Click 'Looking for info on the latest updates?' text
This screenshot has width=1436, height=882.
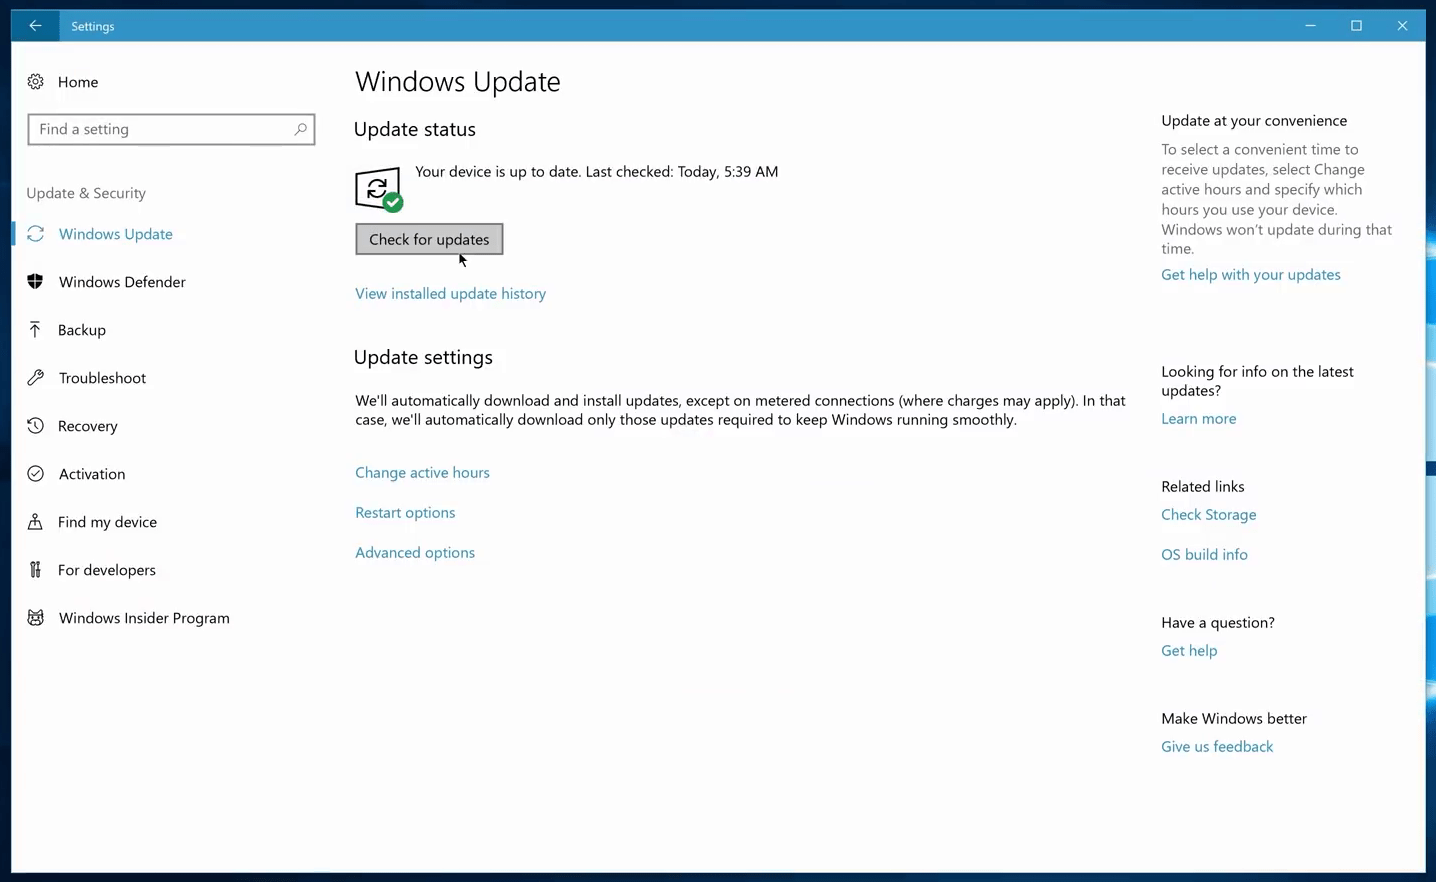(1257, 381)
